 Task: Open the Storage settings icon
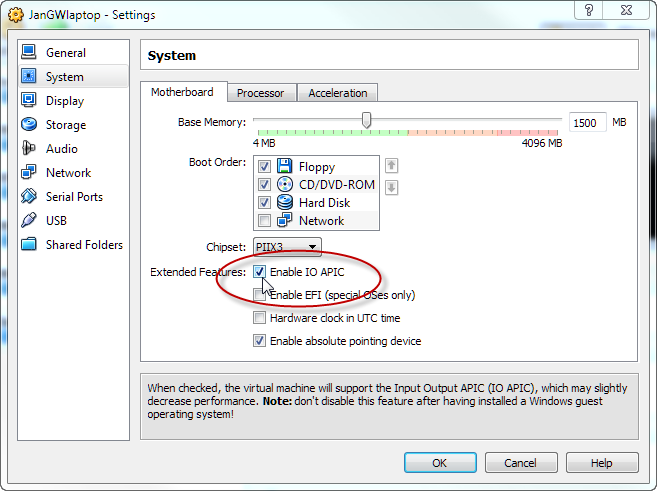click(28, 125)
